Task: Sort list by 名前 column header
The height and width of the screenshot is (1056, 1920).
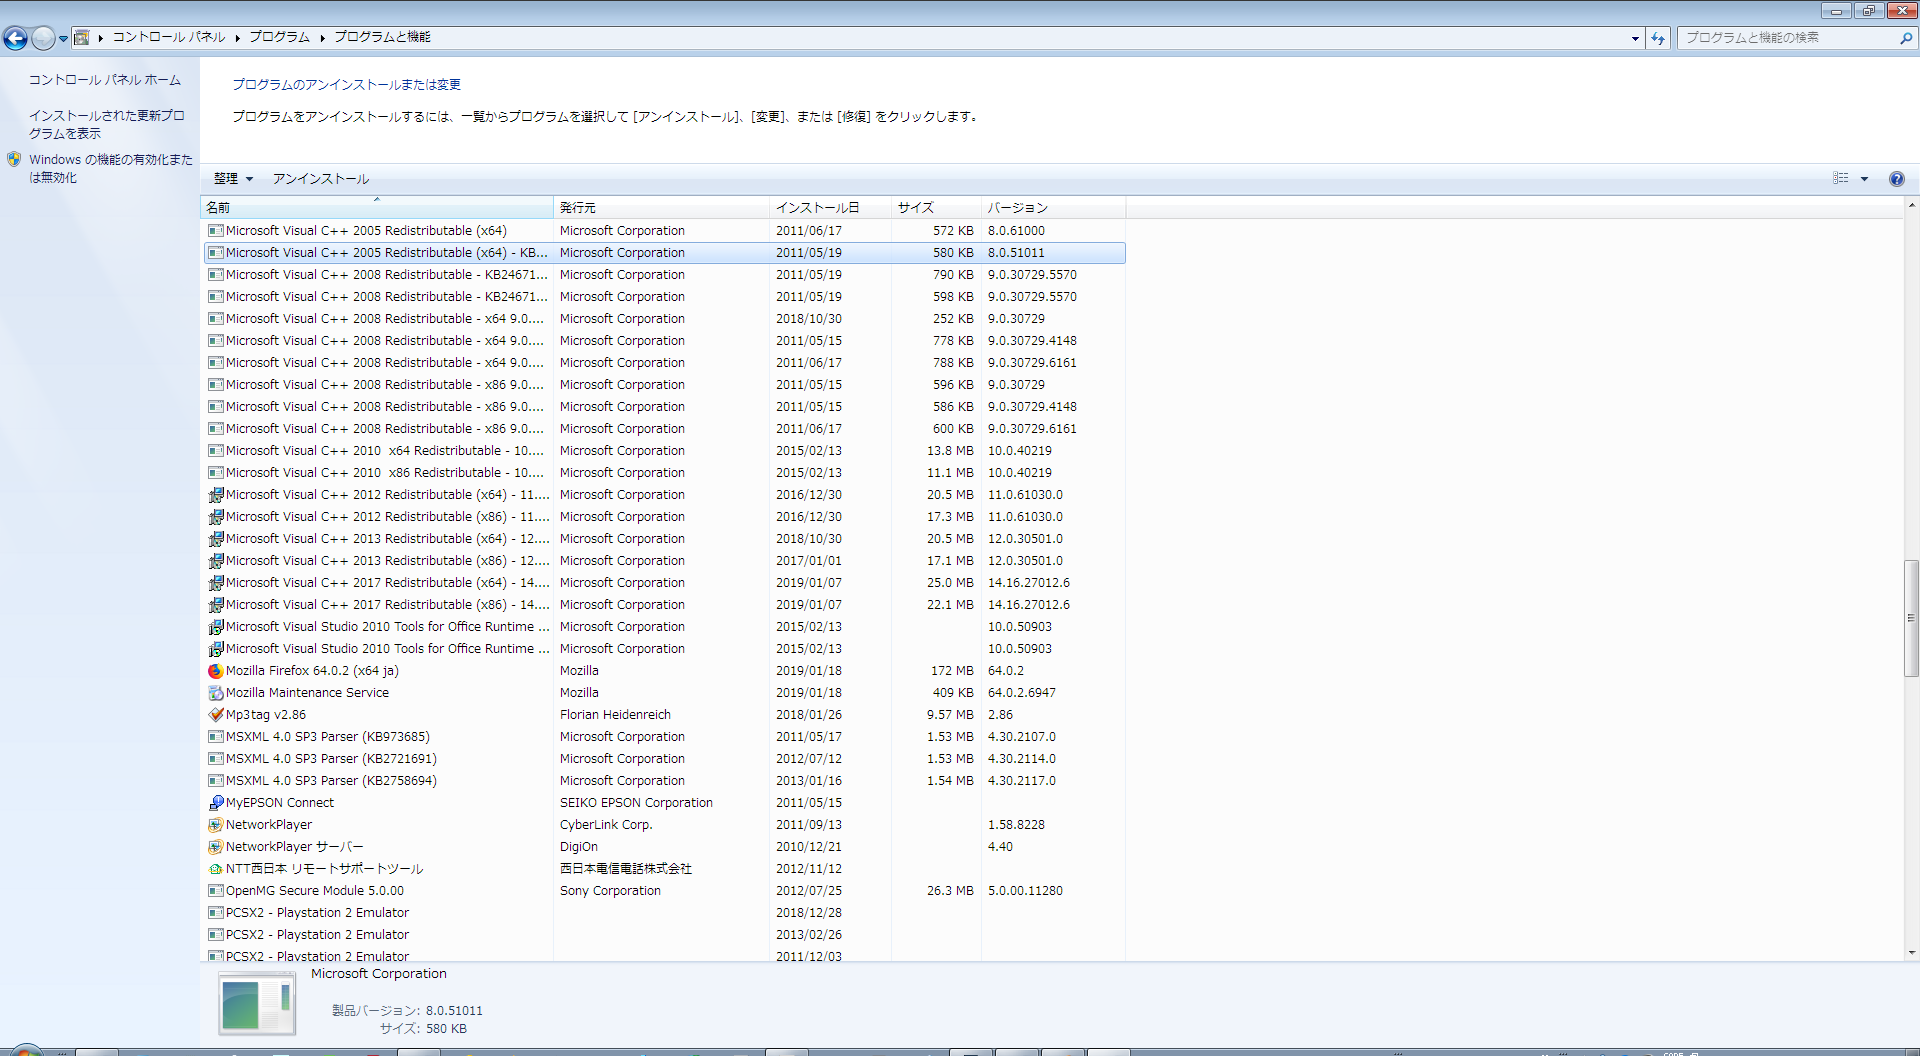Action: pyautogui.click(x=377, y=208)
